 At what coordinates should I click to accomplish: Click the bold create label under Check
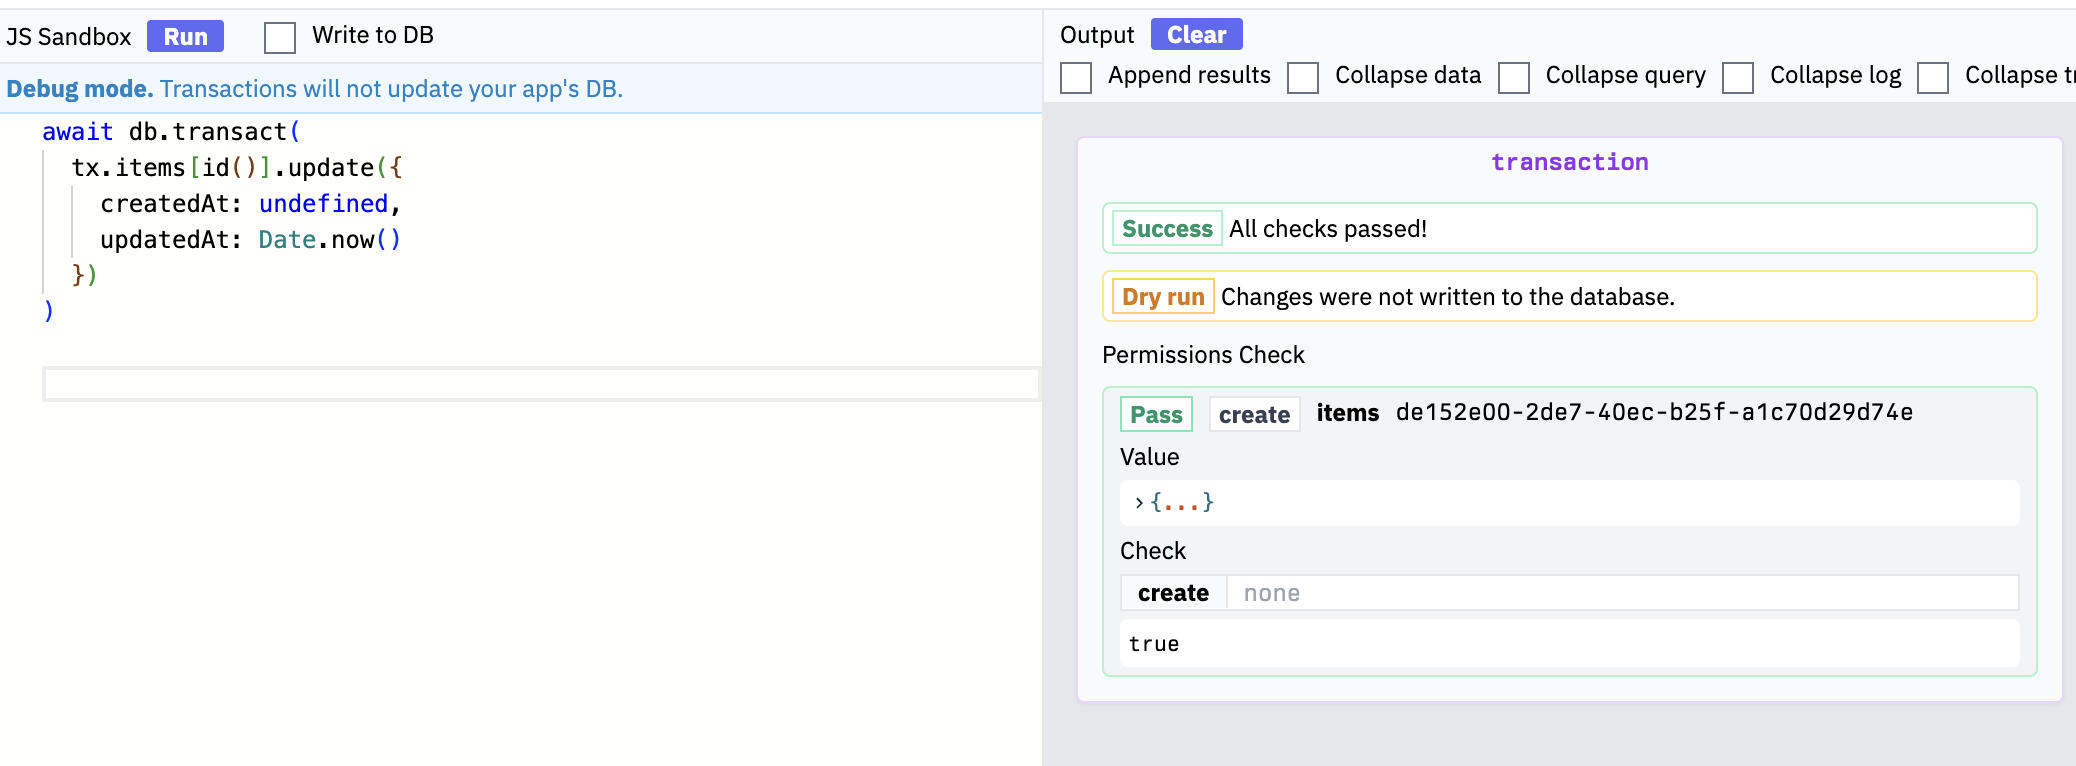(x=1173, y=593)
